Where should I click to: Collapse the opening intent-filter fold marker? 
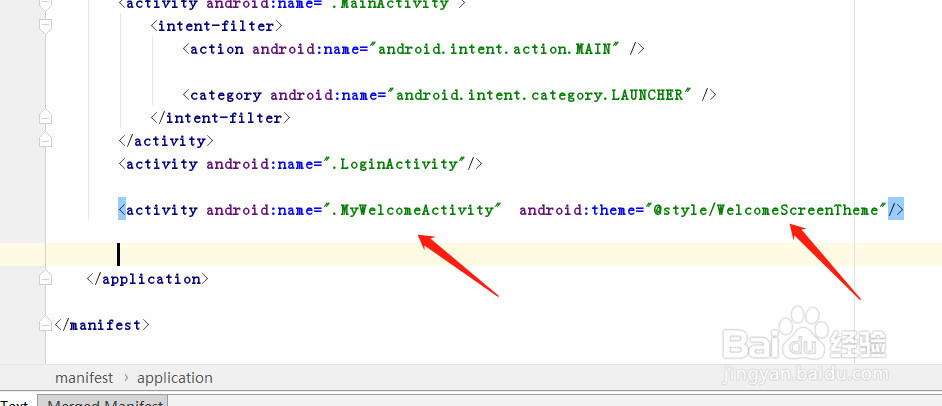(x=45, y=26)
